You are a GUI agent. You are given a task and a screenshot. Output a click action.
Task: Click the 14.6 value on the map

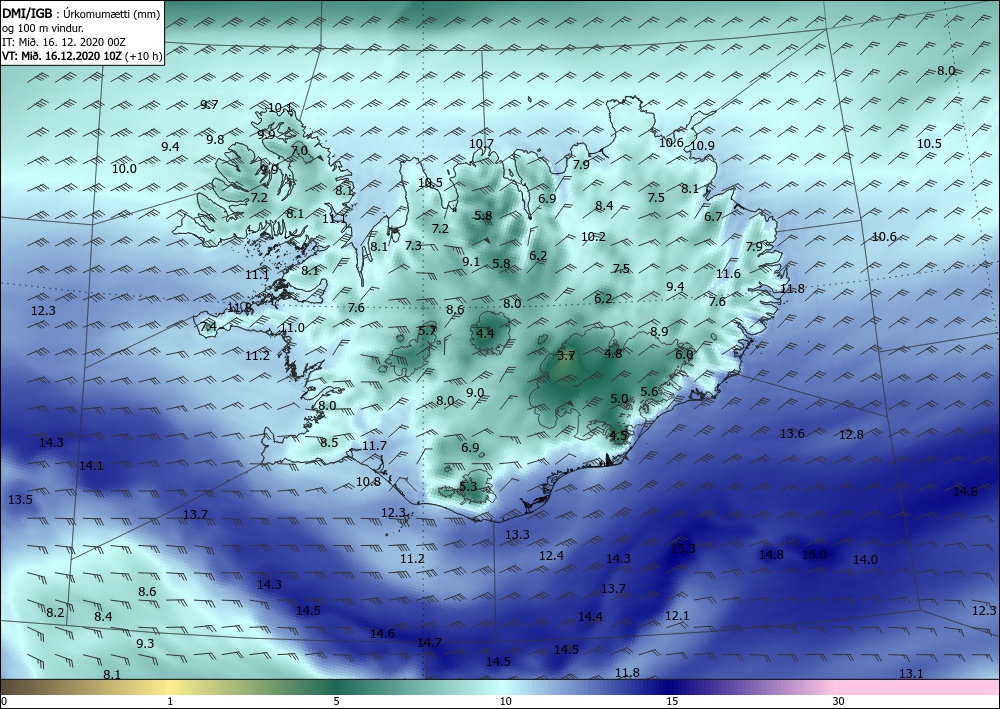[382, 634]
